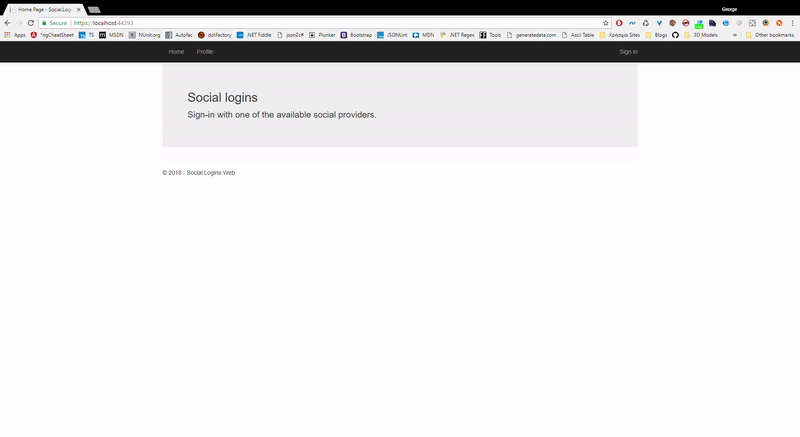This screenshot has height=437, width=800.
Task: Open the MSDN bookmark
Action: [111, 35]
